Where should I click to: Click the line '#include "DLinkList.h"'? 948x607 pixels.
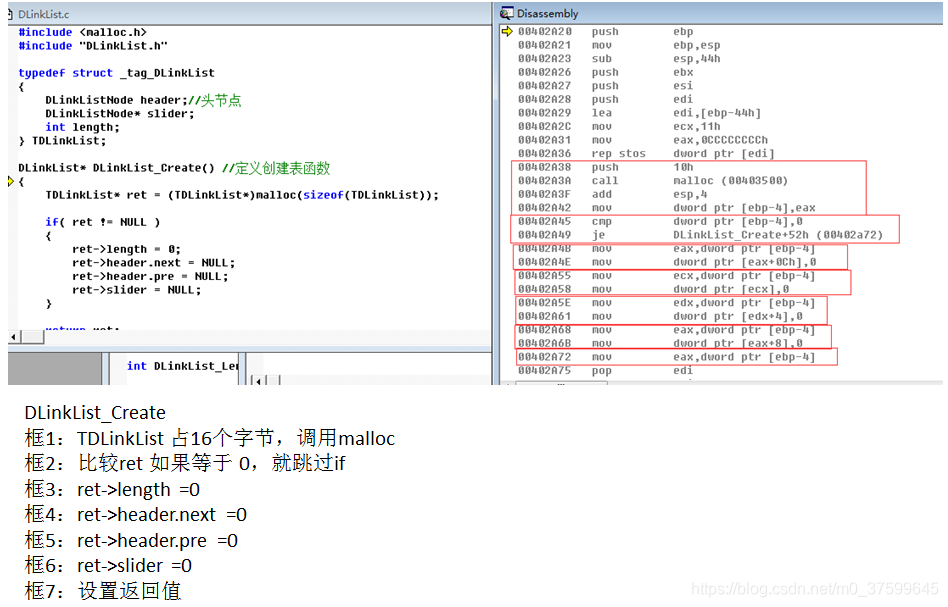[93, 45]
